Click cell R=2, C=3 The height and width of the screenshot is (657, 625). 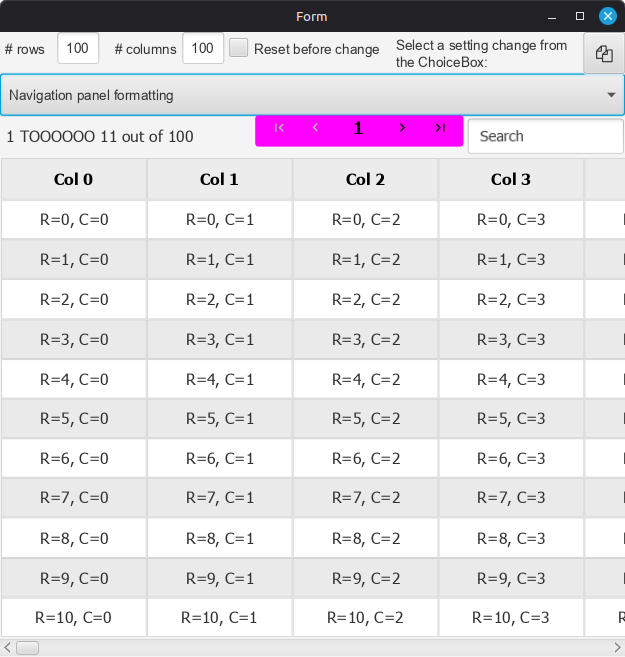pyautogui.click(x=511, y=300)
